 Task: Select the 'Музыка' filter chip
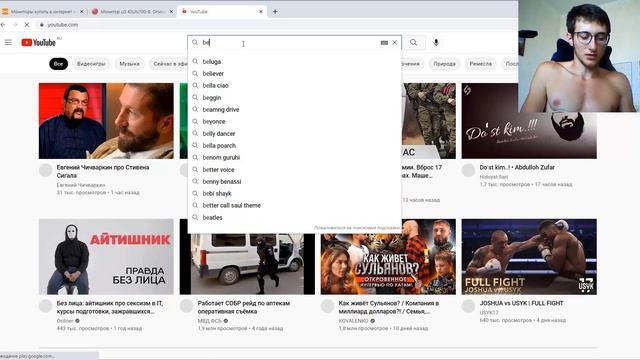pos(129,64)
